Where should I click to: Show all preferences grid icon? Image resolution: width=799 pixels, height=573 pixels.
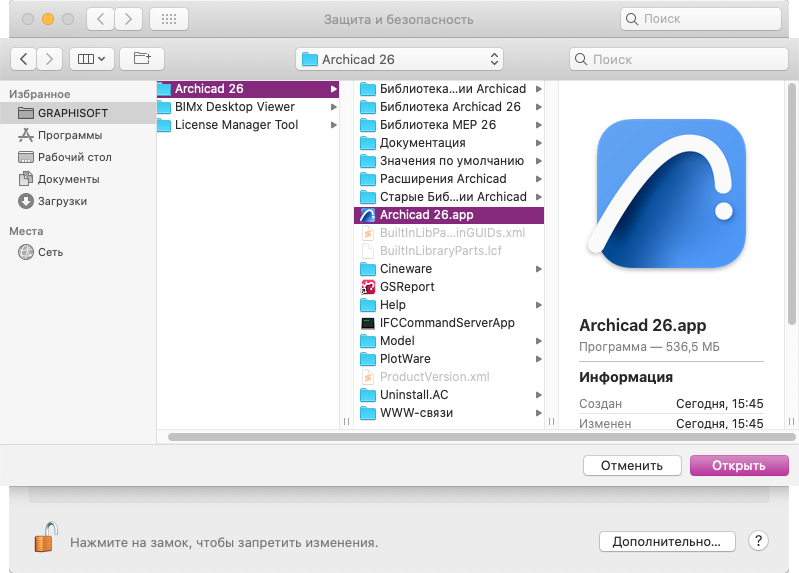169,19
